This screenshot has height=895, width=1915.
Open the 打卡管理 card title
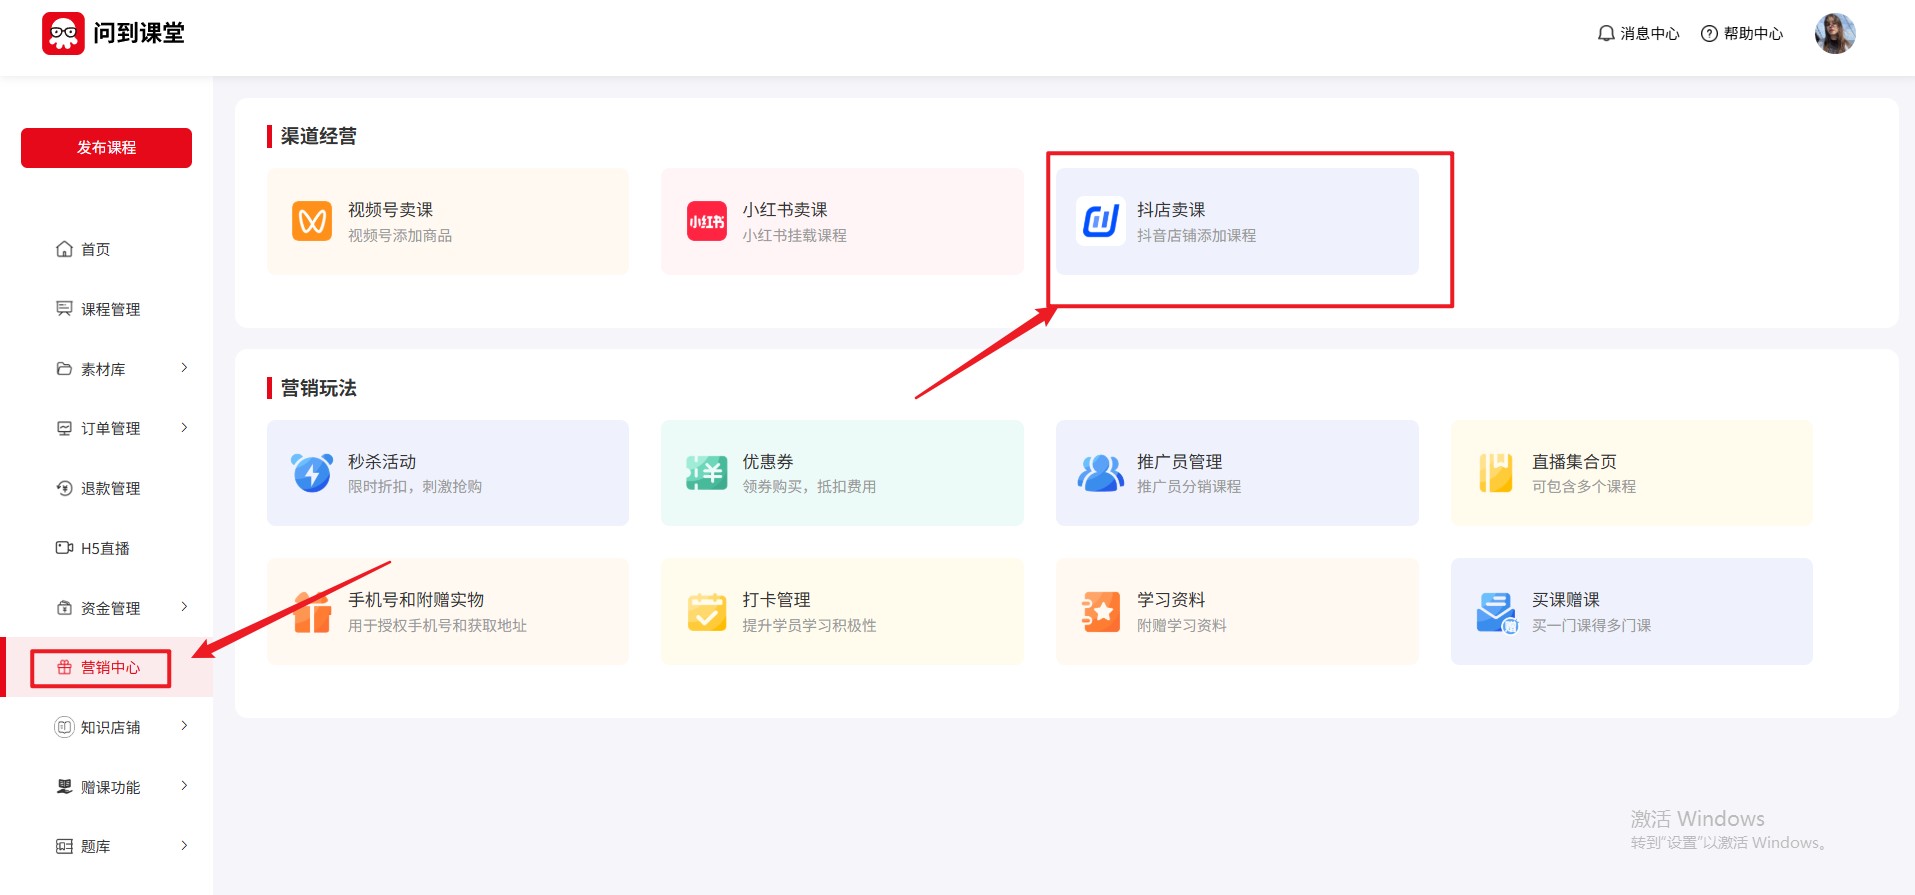[x=776, y=600]
